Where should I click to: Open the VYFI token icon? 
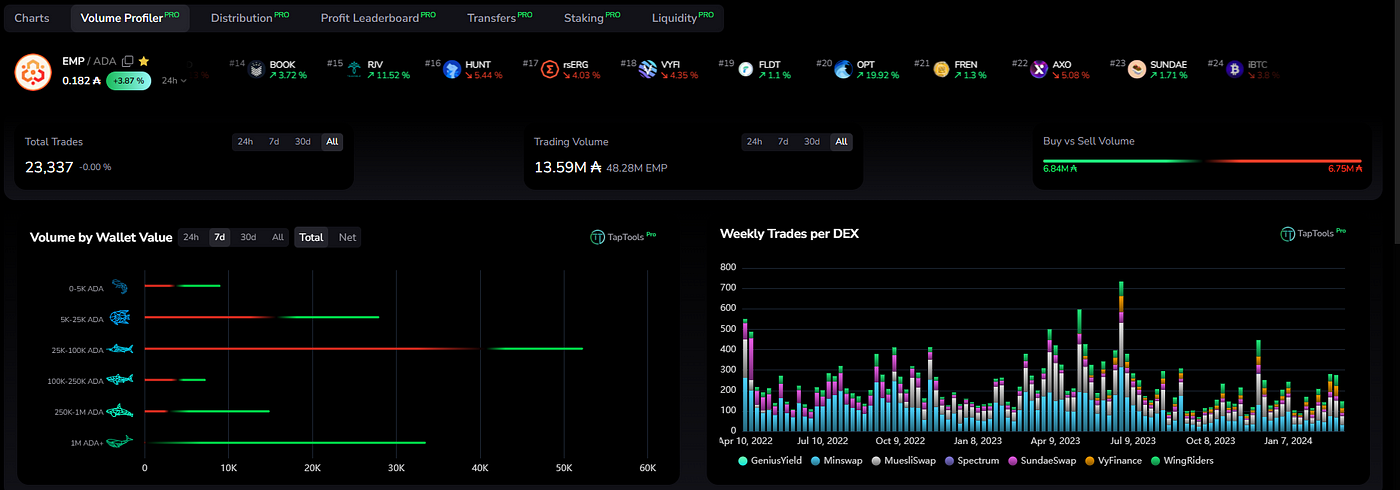click(648, 69)
